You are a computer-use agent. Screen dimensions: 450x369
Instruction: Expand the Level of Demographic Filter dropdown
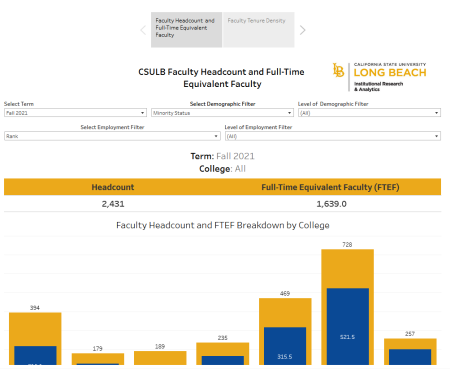369,113
